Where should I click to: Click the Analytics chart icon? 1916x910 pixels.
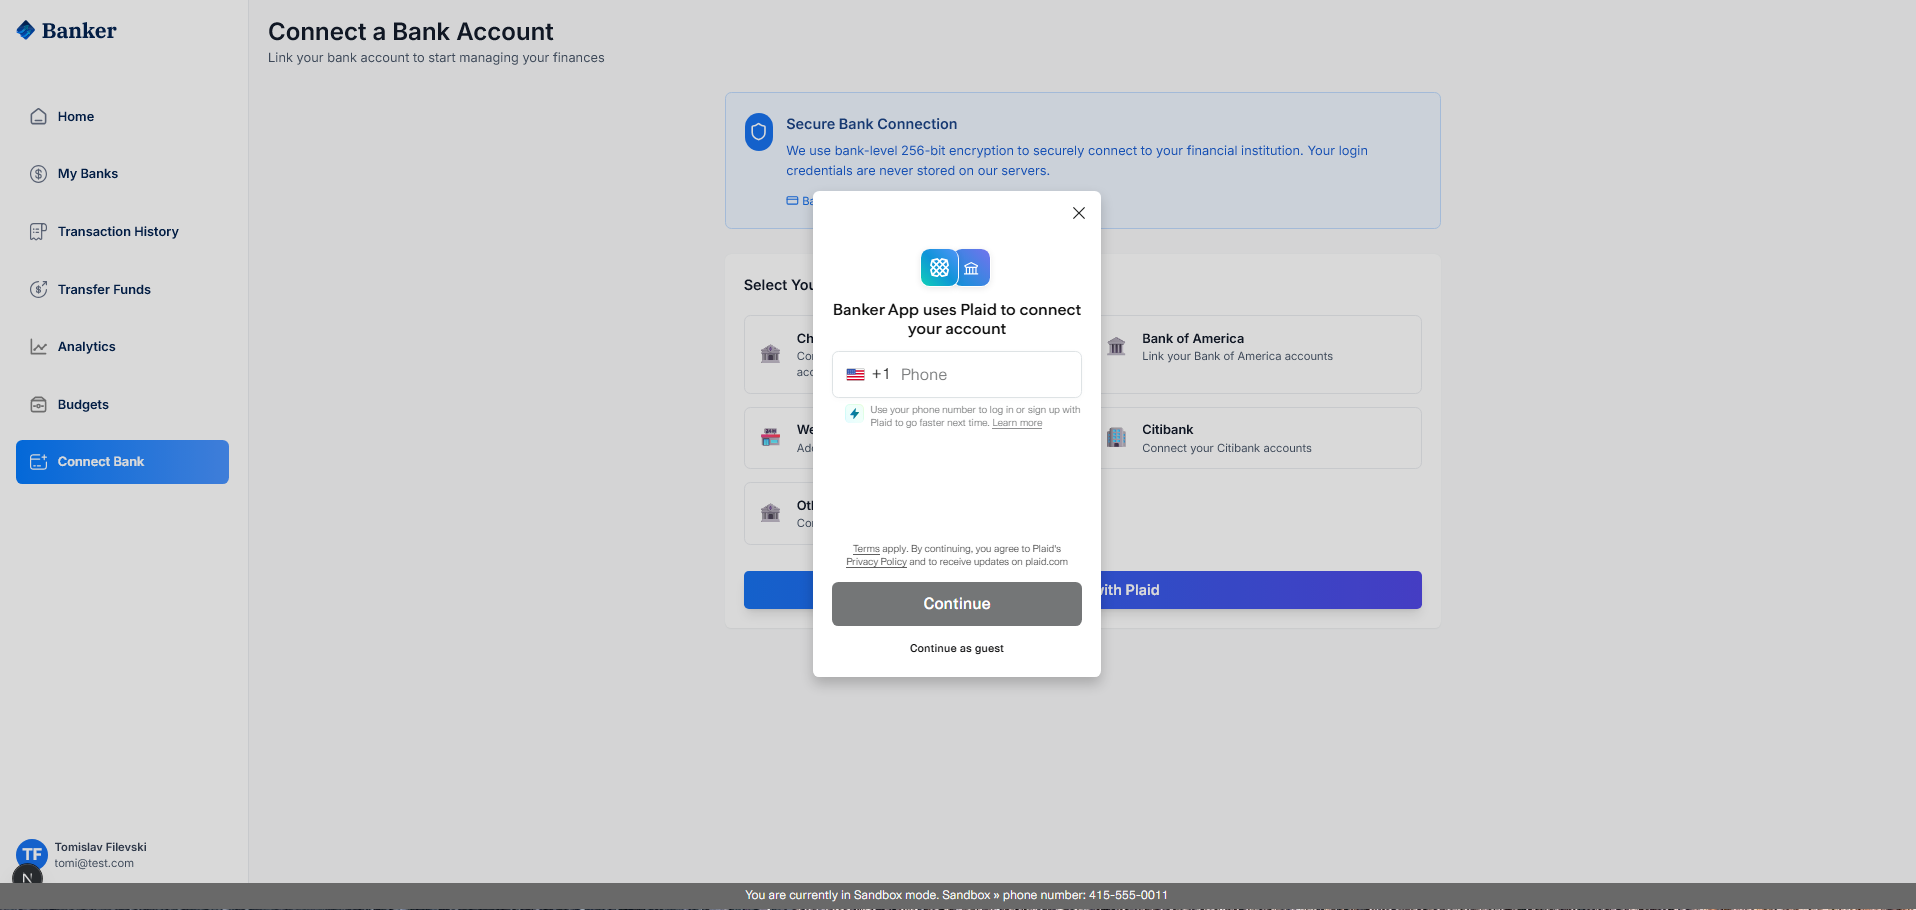click(38, 347)
